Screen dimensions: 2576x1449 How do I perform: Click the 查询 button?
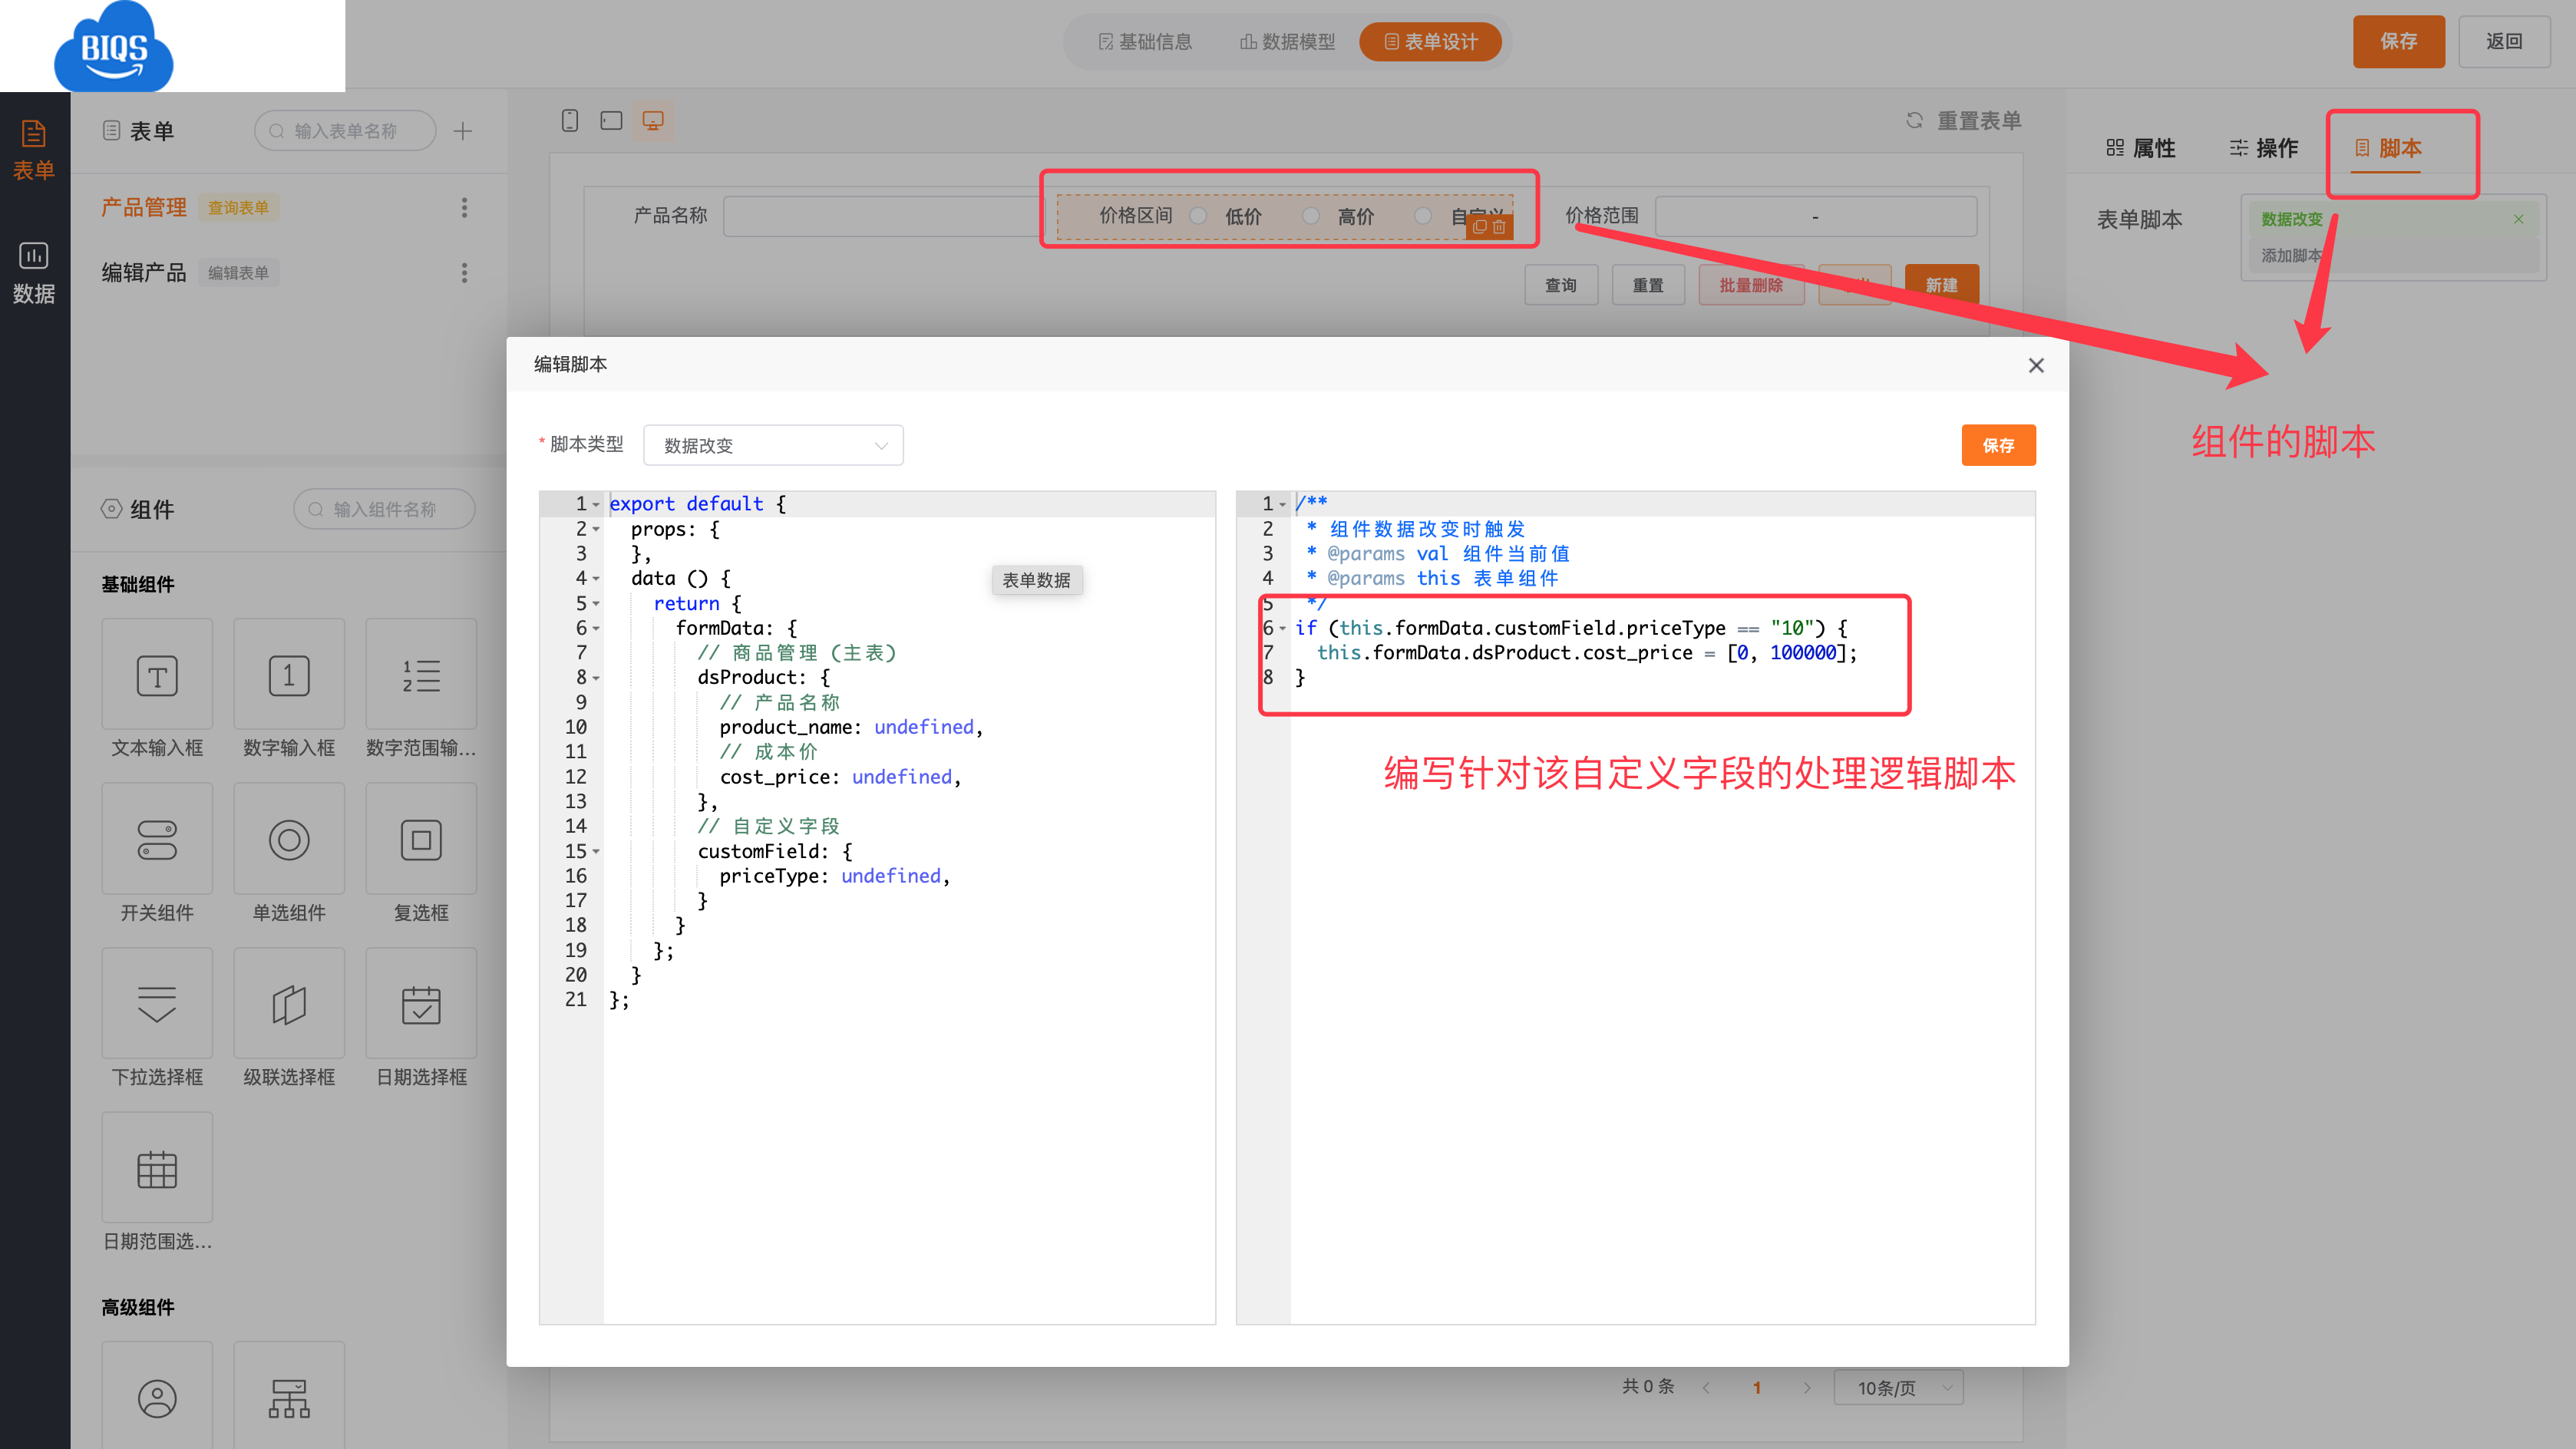(x=1561, y=285)
